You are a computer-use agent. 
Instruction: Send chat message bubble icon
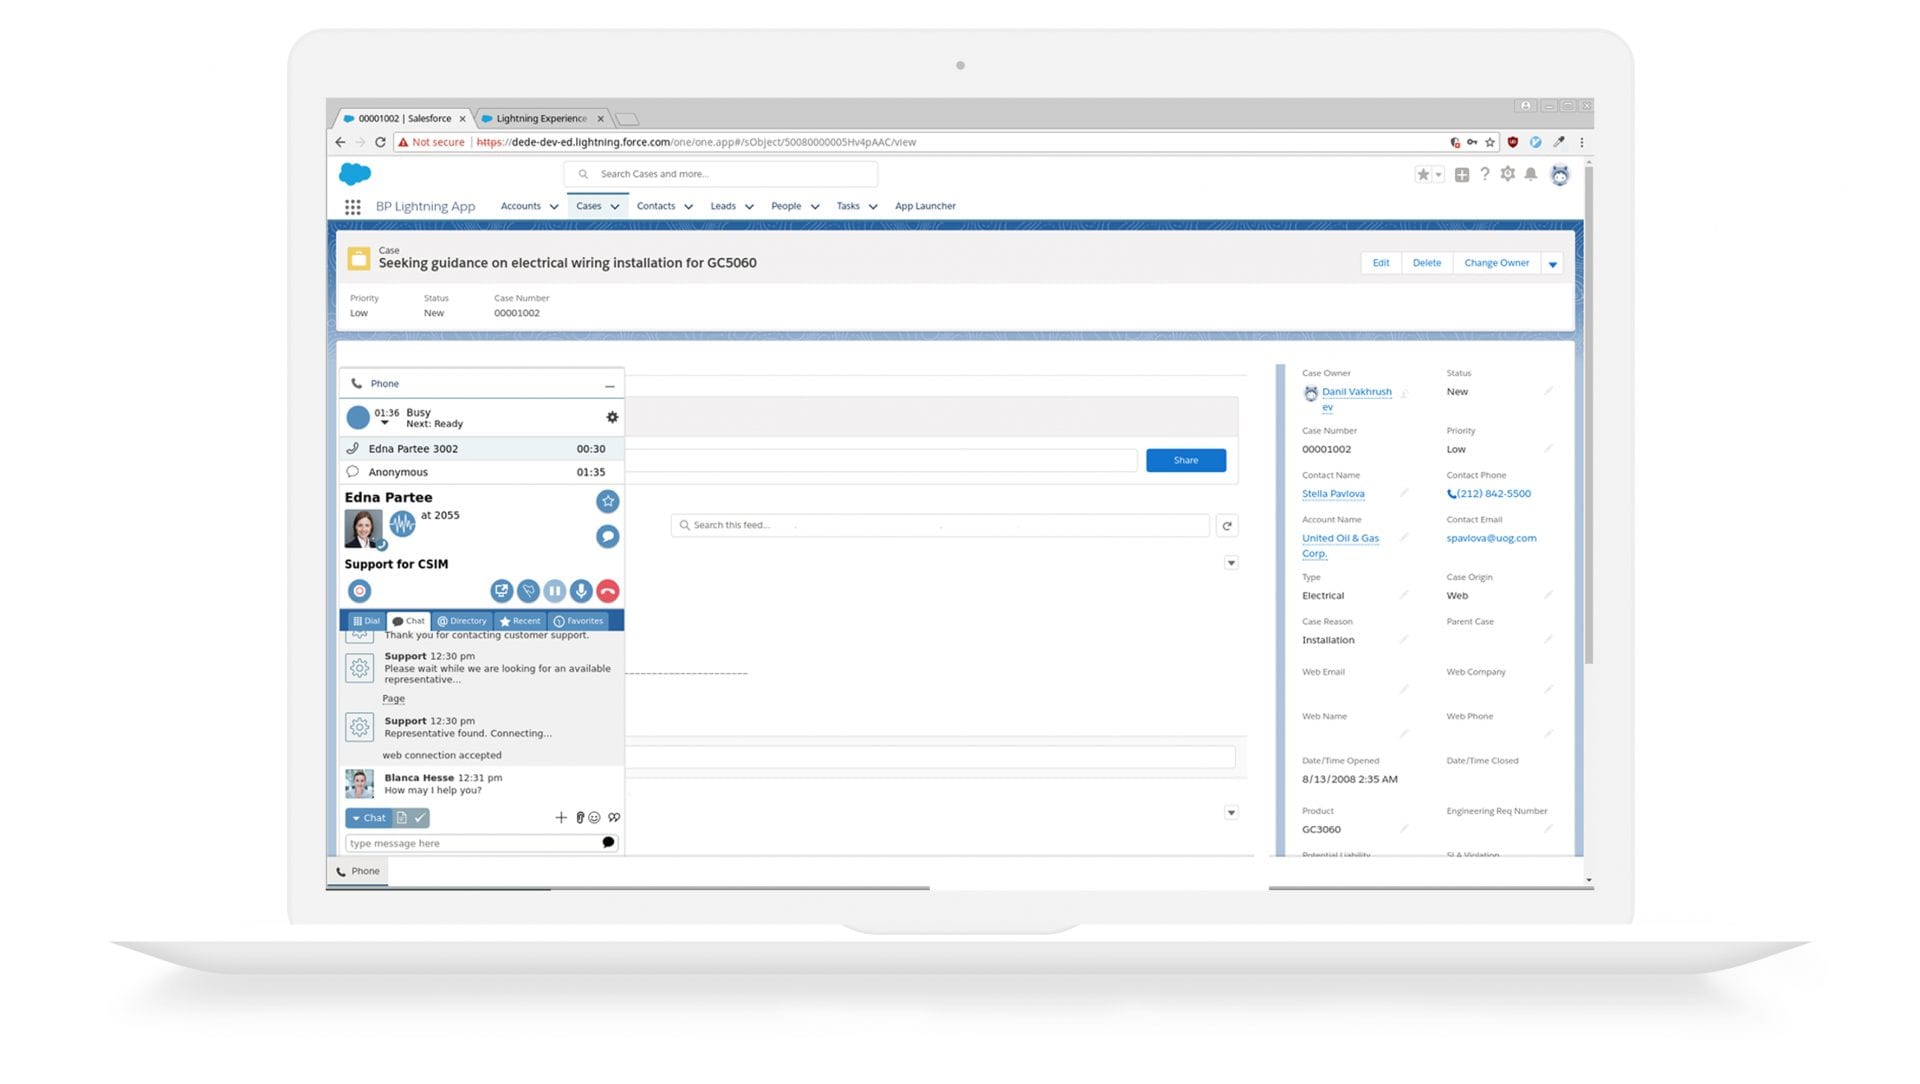point(608,843)
